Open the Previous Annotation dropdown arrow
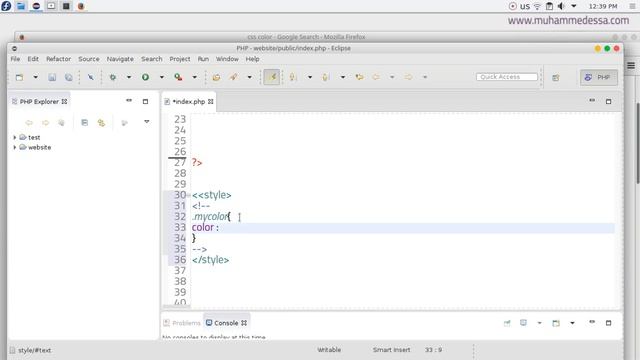This screenshot has width=640, height=360. (343, 77)
